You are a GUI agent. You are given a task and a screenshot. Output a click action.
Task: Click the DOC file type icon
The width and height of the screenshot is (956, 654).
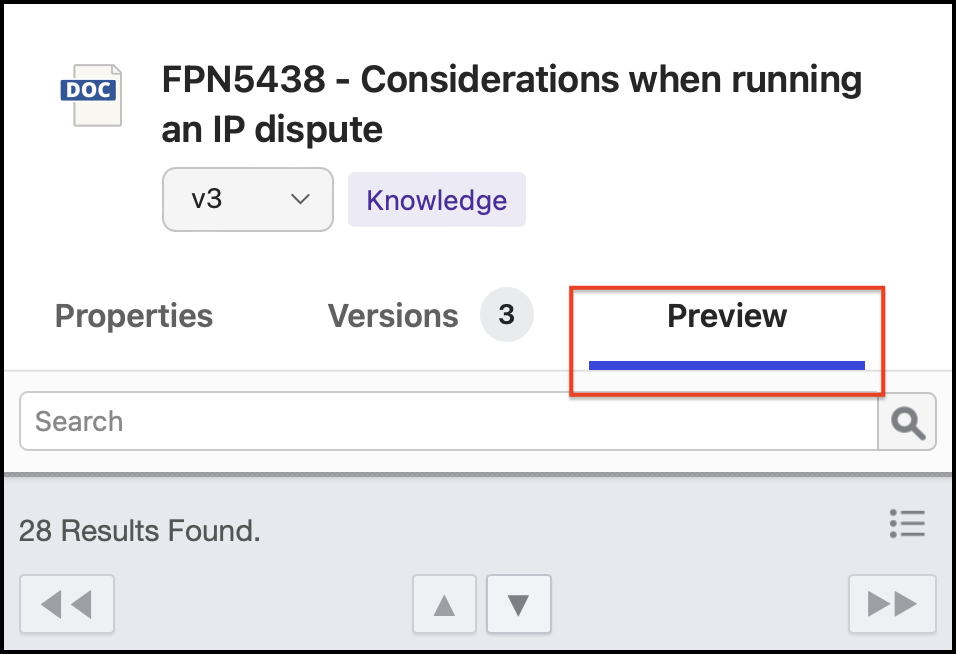[x=92, y=94]
